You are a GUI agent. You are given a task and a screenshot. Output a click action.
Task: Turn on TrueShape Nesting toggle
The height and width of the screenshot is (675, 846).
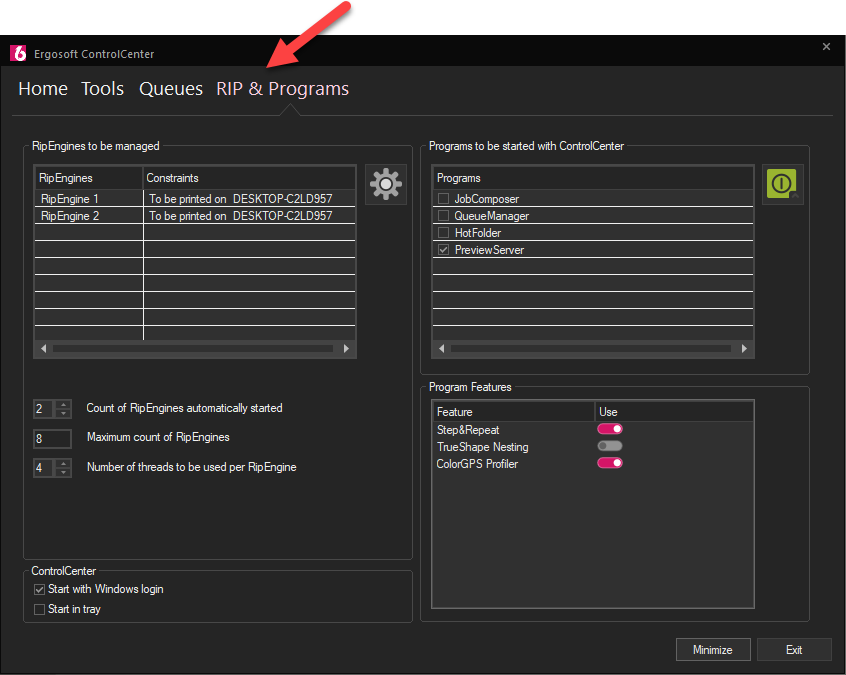[x=610, y=446]
